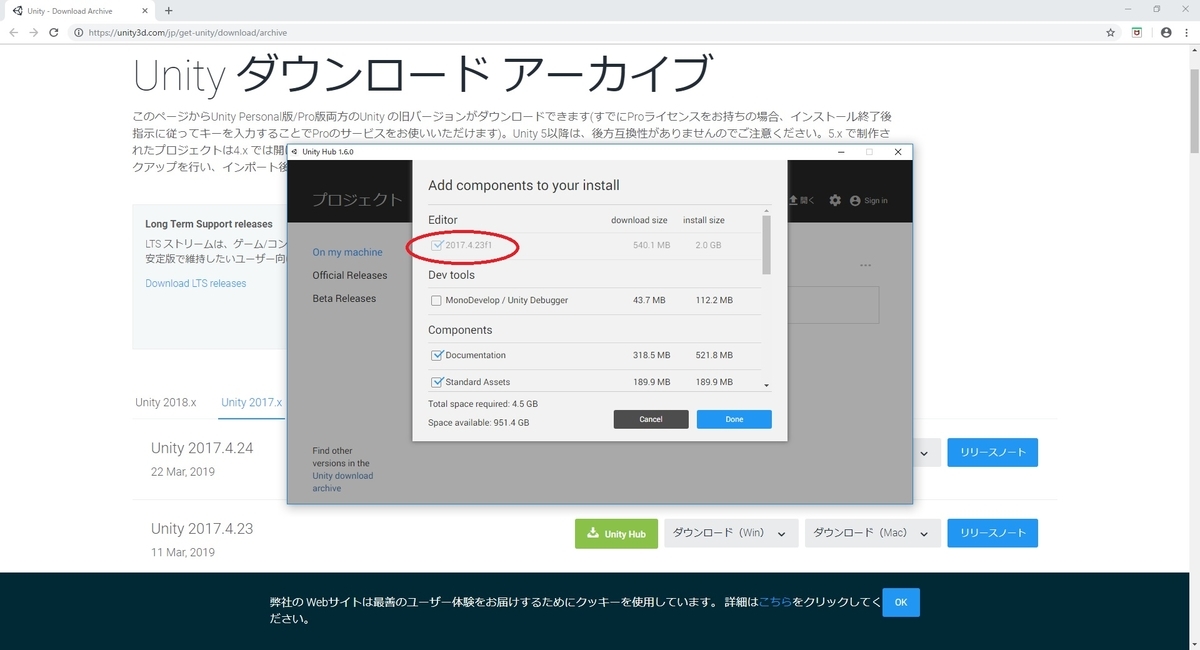Click green Unity Hub button for 2017.4.23
Screen dimensions: 1200x650
point(616,533)
